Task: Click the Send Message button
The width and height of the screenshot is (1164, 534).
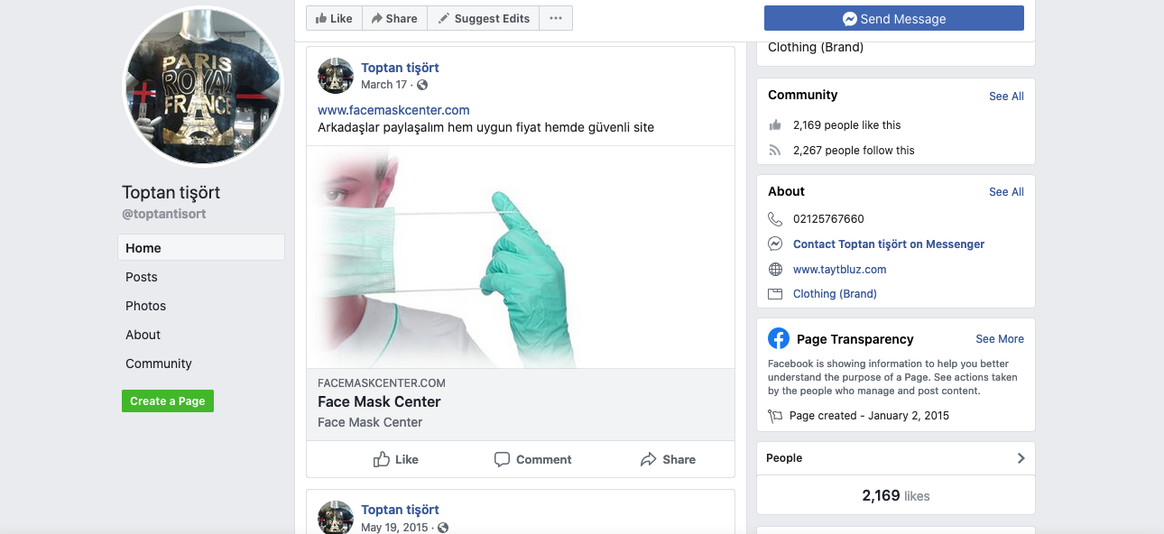Action: [x=894, y=19]
